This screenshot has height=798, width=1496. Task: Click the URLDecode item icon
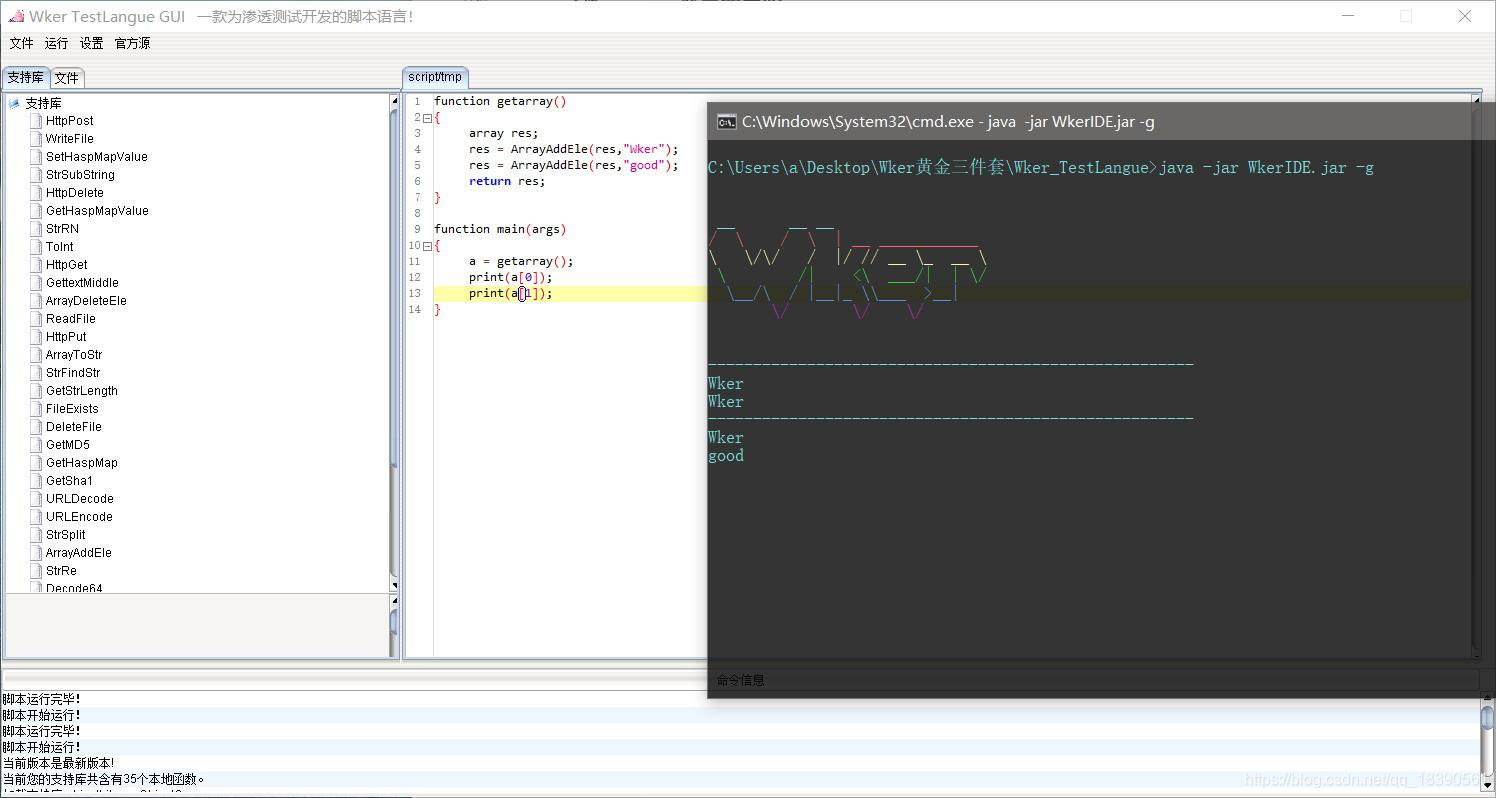point(36,499)
